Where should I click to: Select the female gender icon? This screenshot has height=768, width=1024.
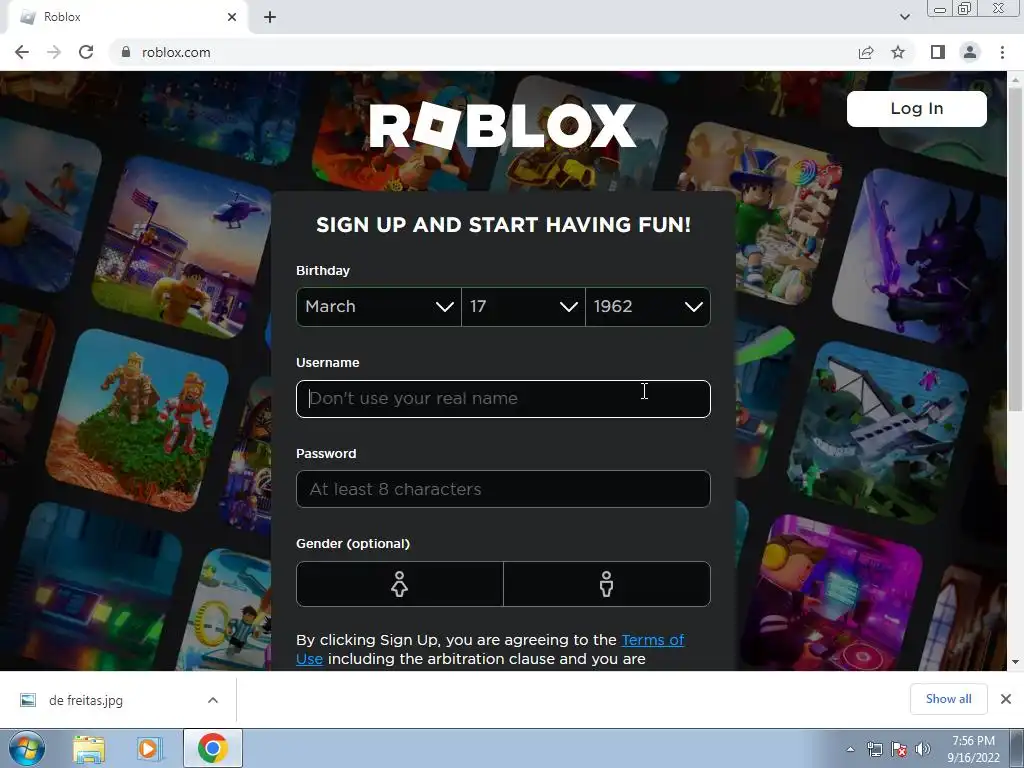click(x=400, y=584)
